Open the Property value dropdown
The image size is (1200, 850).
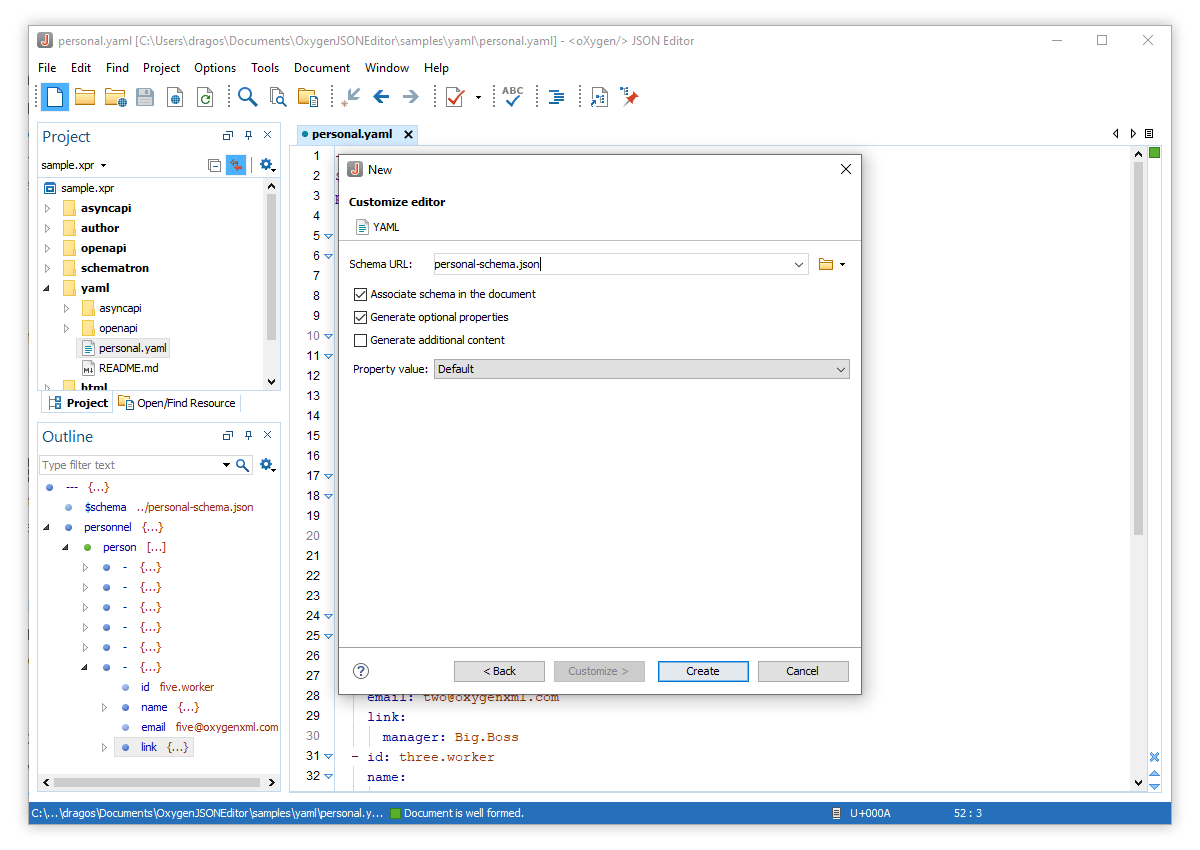coord(641,369)
